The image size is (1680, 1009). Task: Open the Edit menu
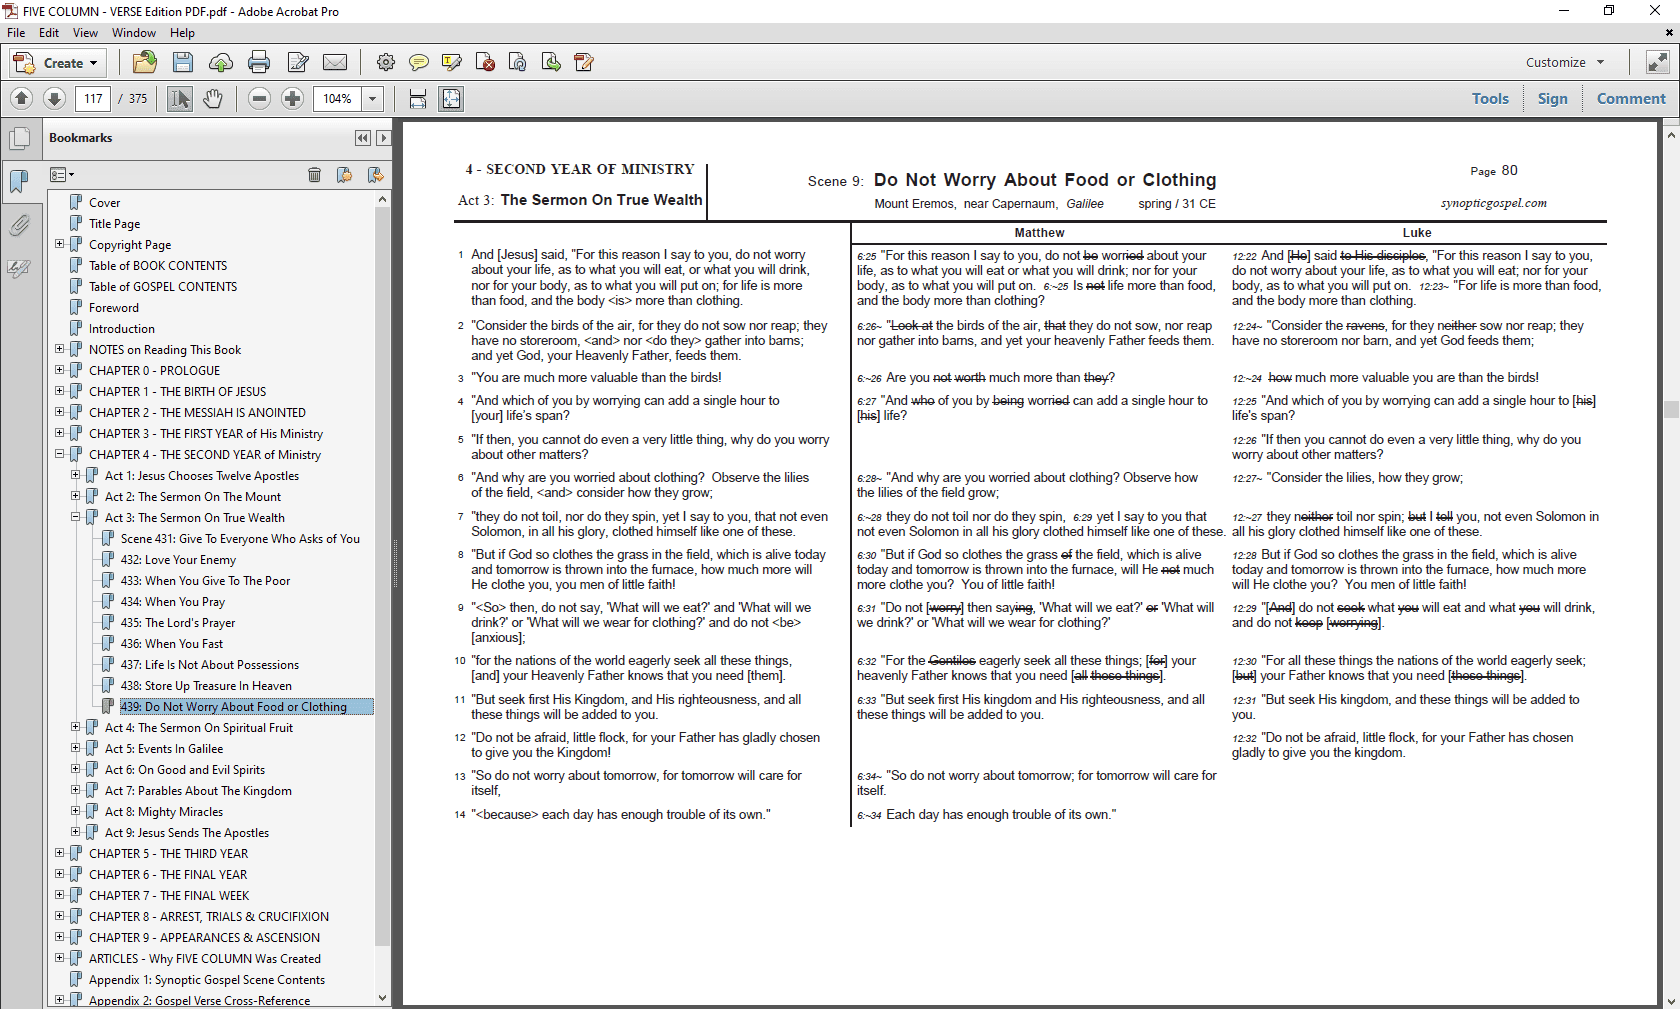pos(49,33)
